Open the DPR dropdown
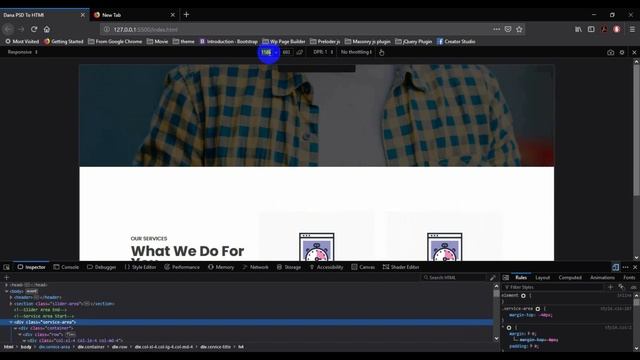Screen dimensions: 640x360 tap(324, 52)
